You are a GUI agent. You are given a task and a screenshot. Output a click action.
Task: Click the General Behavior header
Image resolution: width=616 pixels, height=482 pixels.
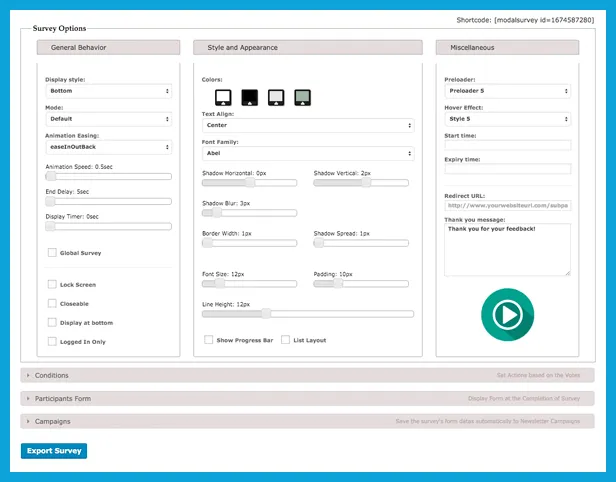pos(108,48)
